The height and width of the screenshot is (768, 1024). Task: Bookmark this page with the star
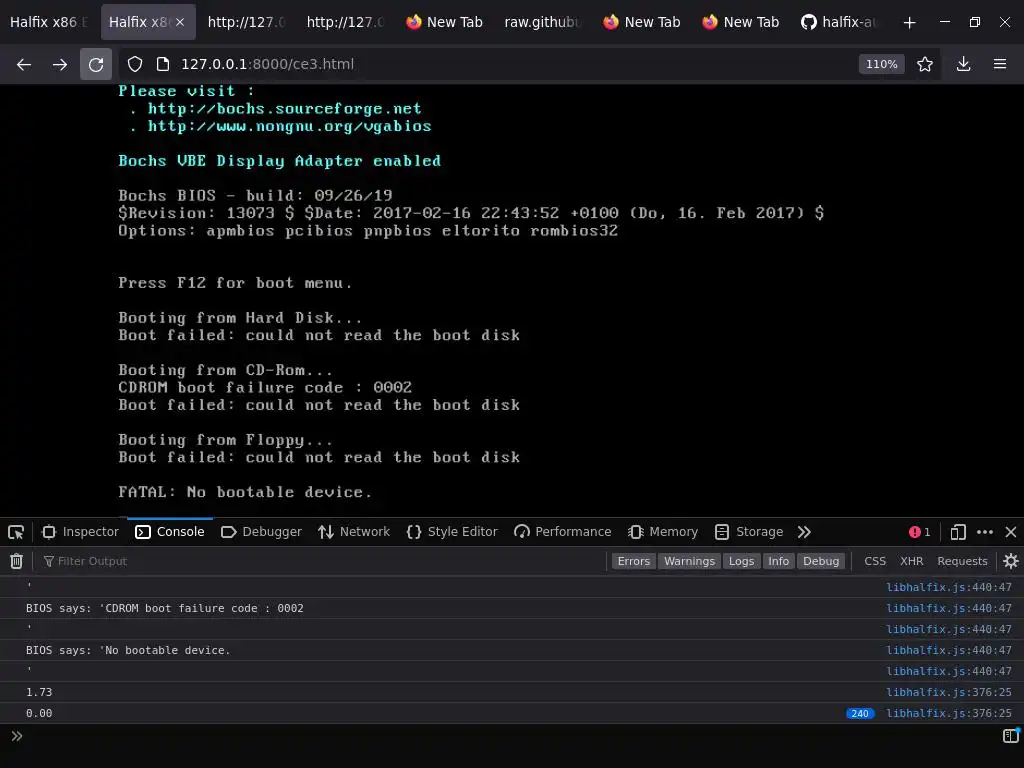click(x=925, y=64)
